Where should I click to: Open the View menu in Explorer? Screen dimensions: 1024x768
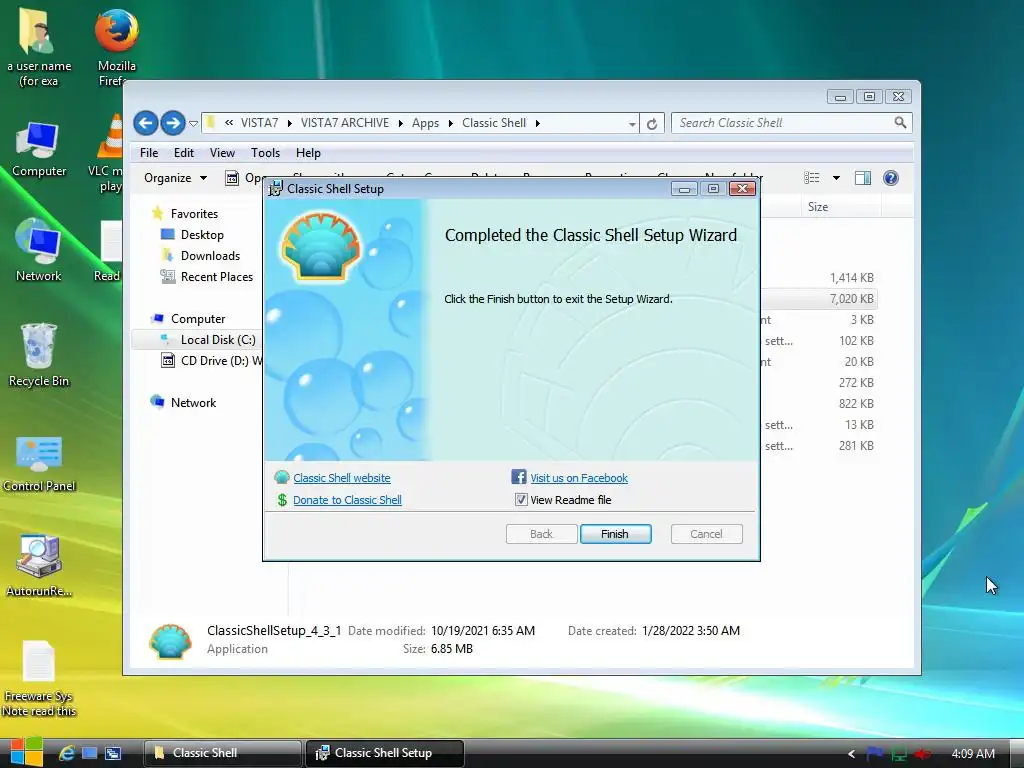tap(222, 153)
